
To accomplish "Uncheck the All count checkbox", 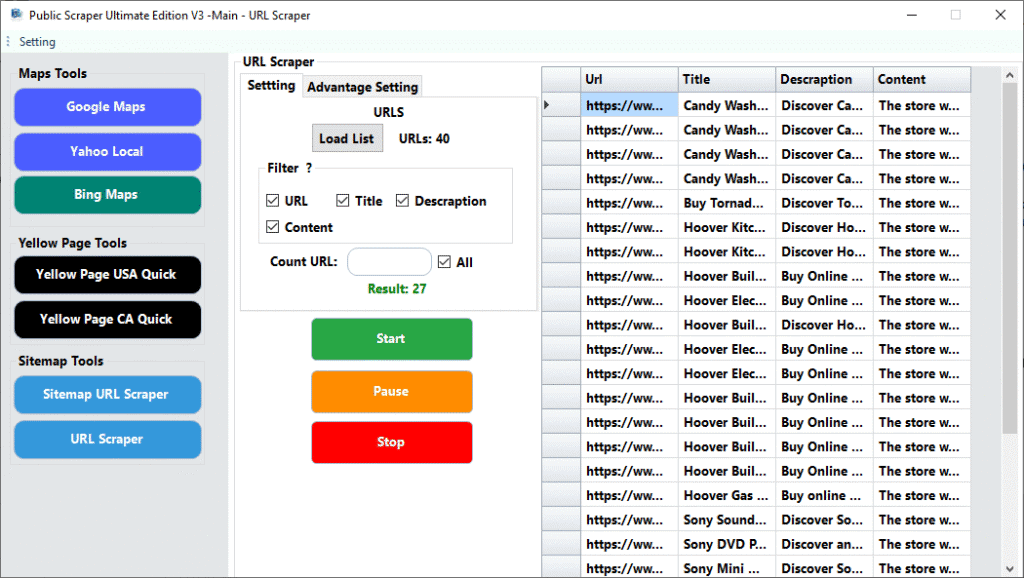I will (x=445, y=262).
